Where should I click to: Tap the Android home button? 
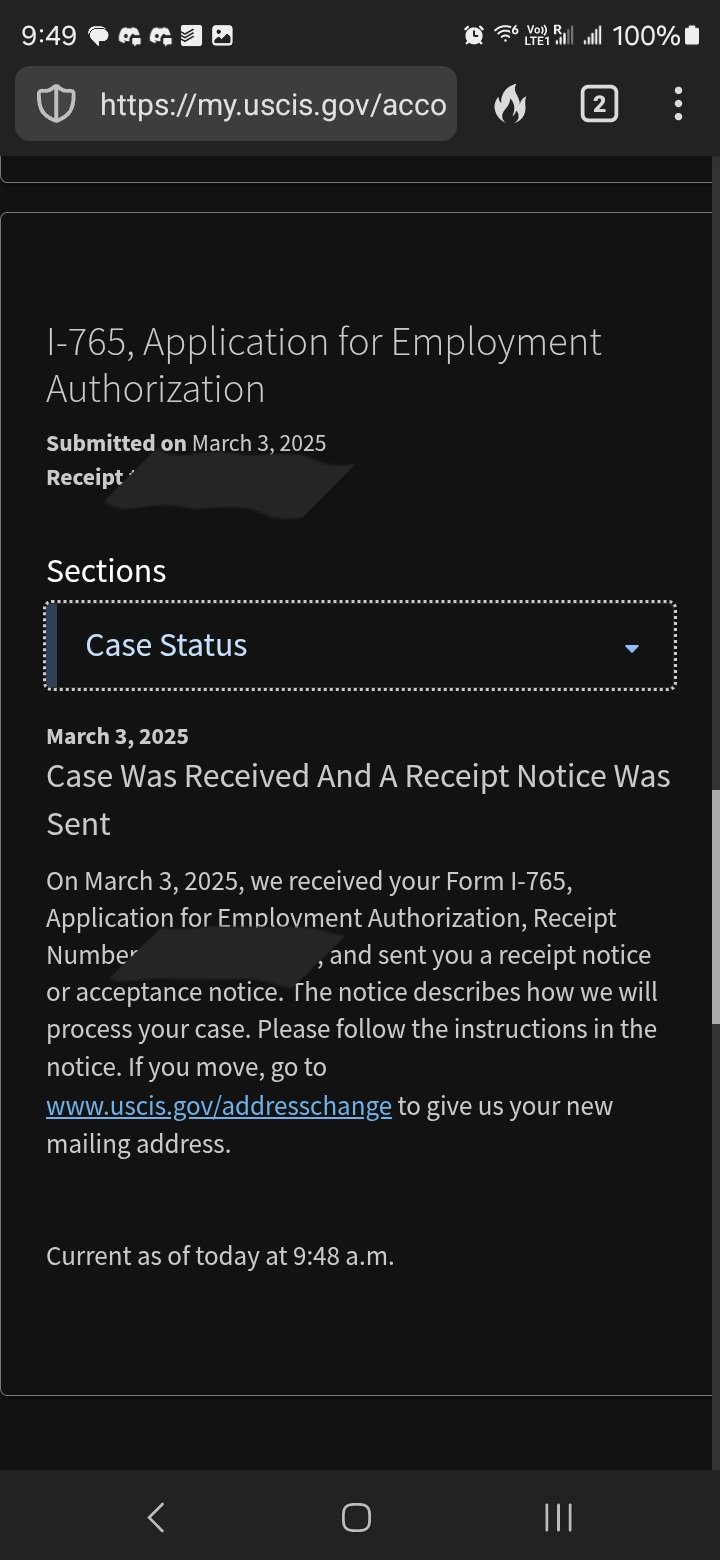357,1517
